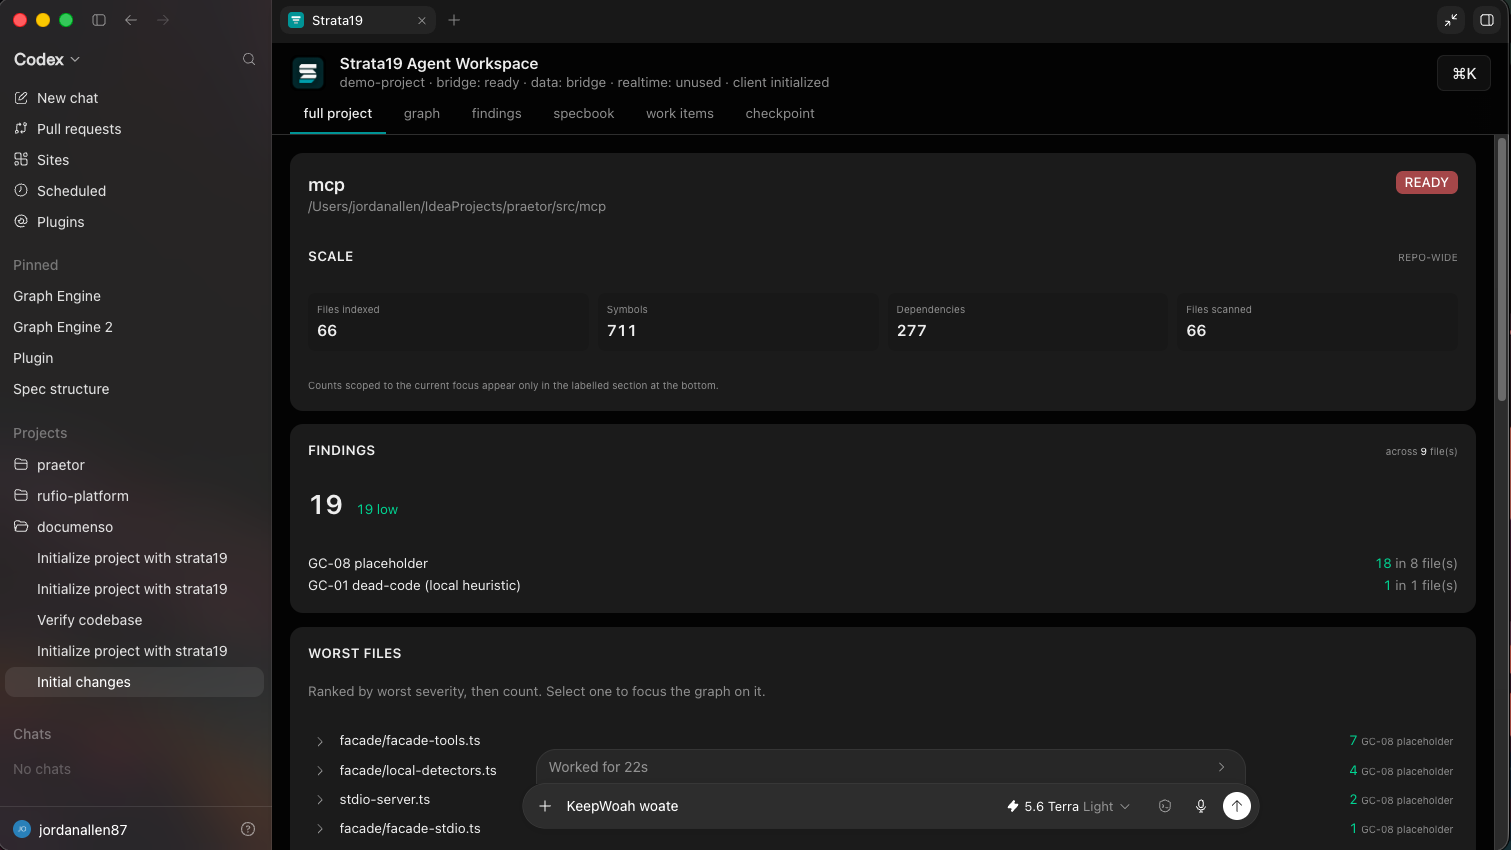Toggle the right side panel icon
The width and height of the screenshot is (1511, 850).
click(x=1487, y=20)
